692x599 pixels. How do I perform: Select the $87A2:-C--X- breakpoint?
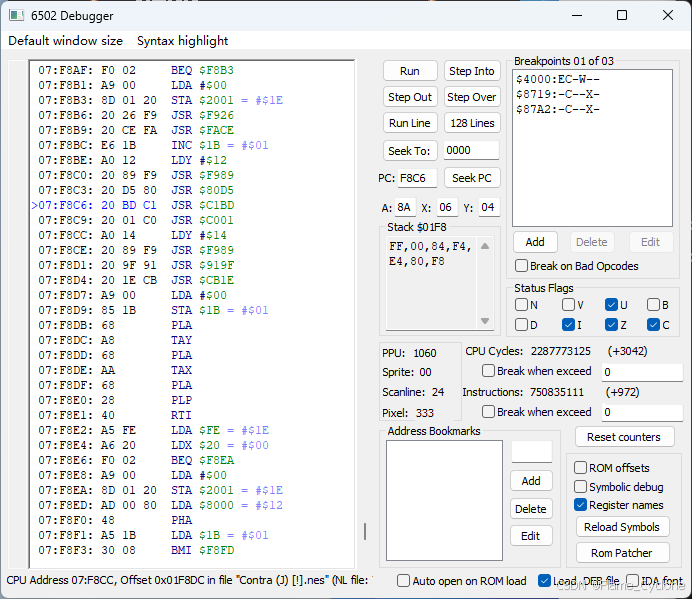pyautogui.click(x=558, y=109)
